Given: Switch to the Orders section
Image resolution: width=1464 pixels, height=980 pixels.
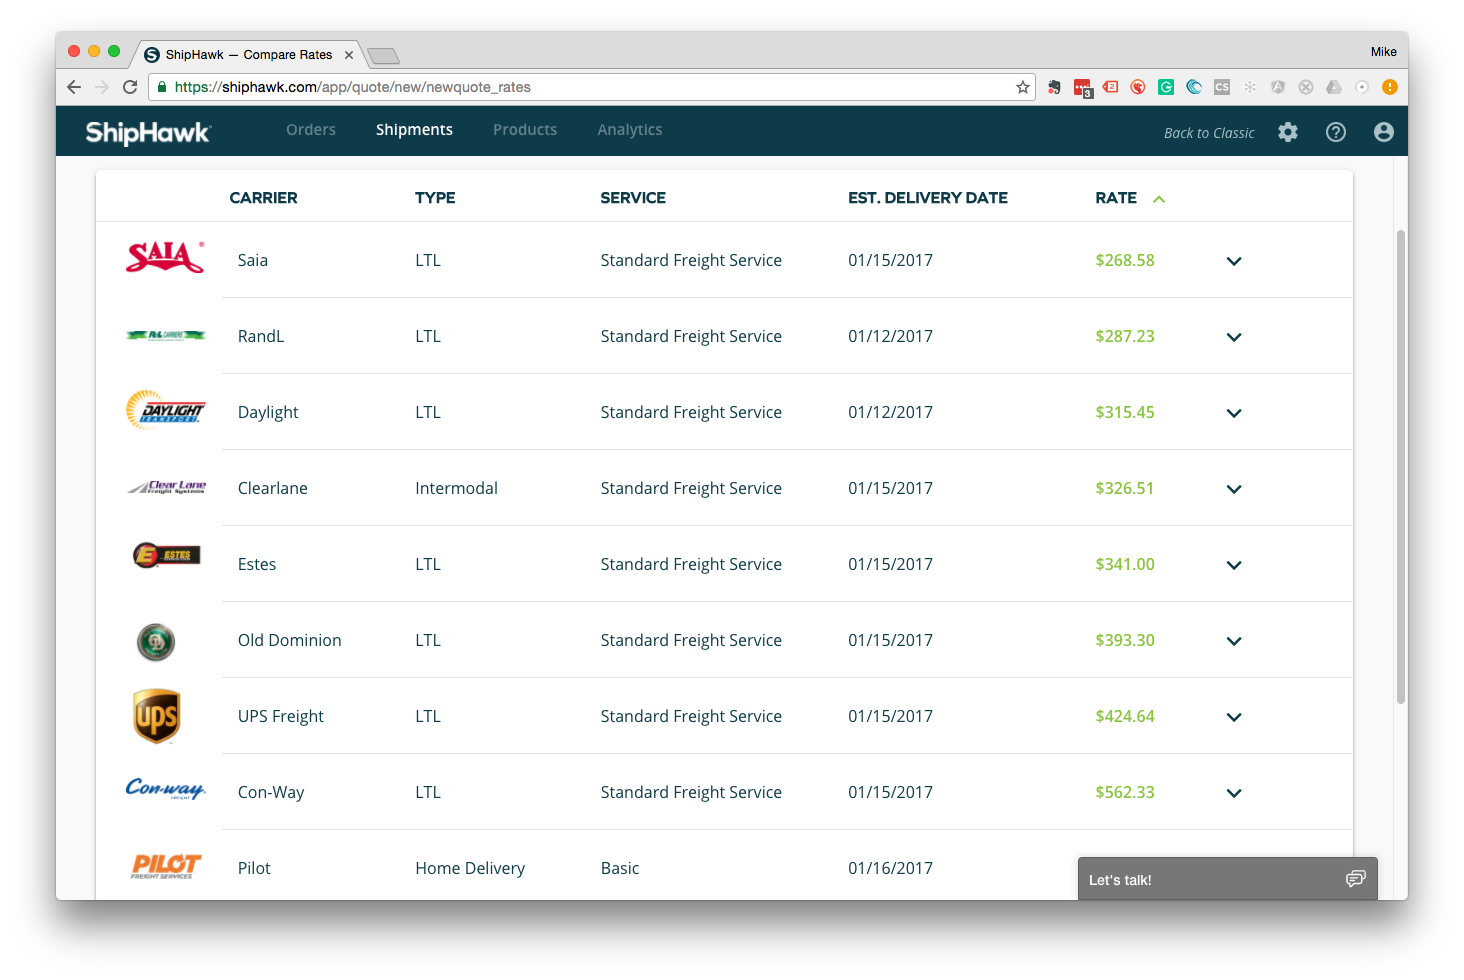Looking at the screenshot, I should point(311,130).
